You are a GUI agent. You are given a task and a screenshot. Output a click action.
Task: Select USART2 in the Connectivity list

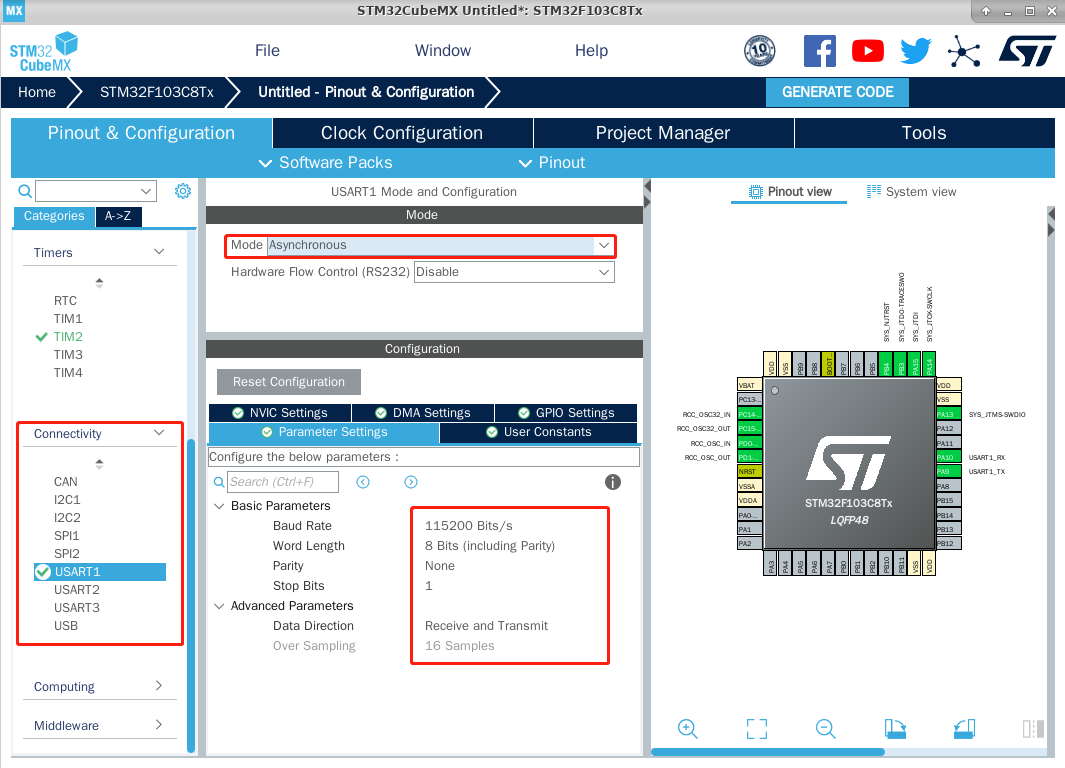click(x=77, y=590)
